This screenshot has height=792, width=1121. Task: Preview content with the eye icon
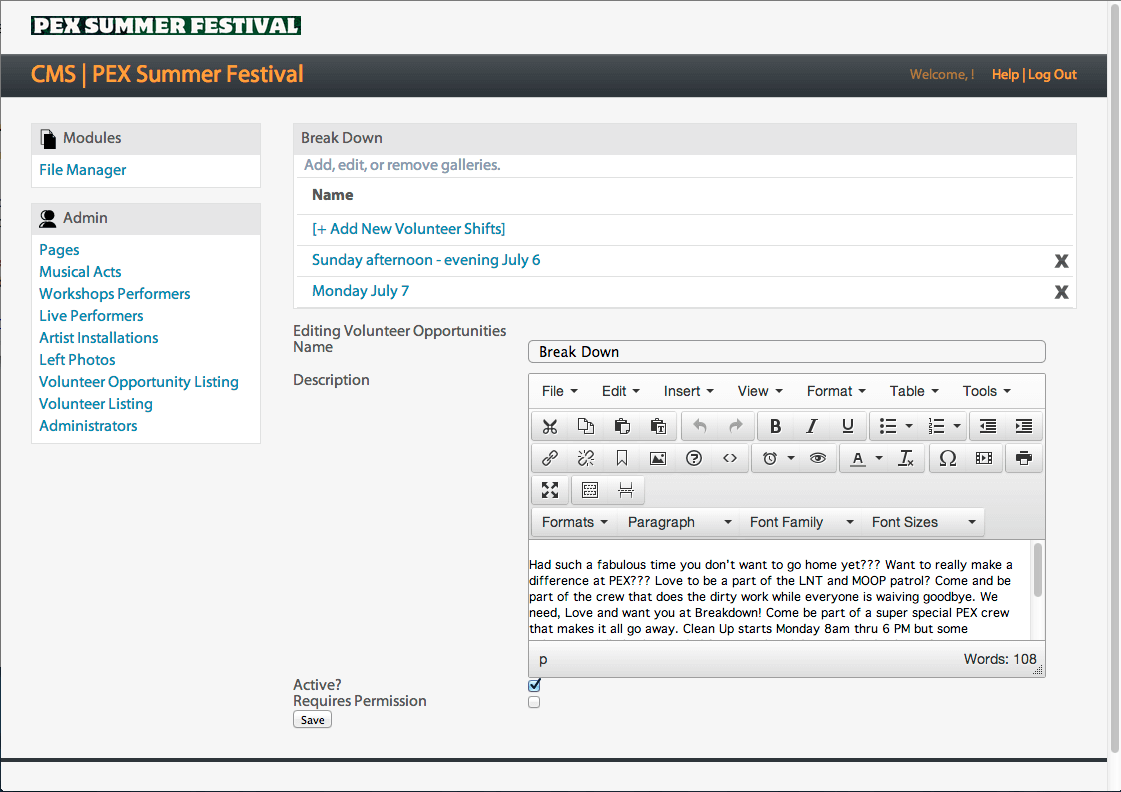818,458
